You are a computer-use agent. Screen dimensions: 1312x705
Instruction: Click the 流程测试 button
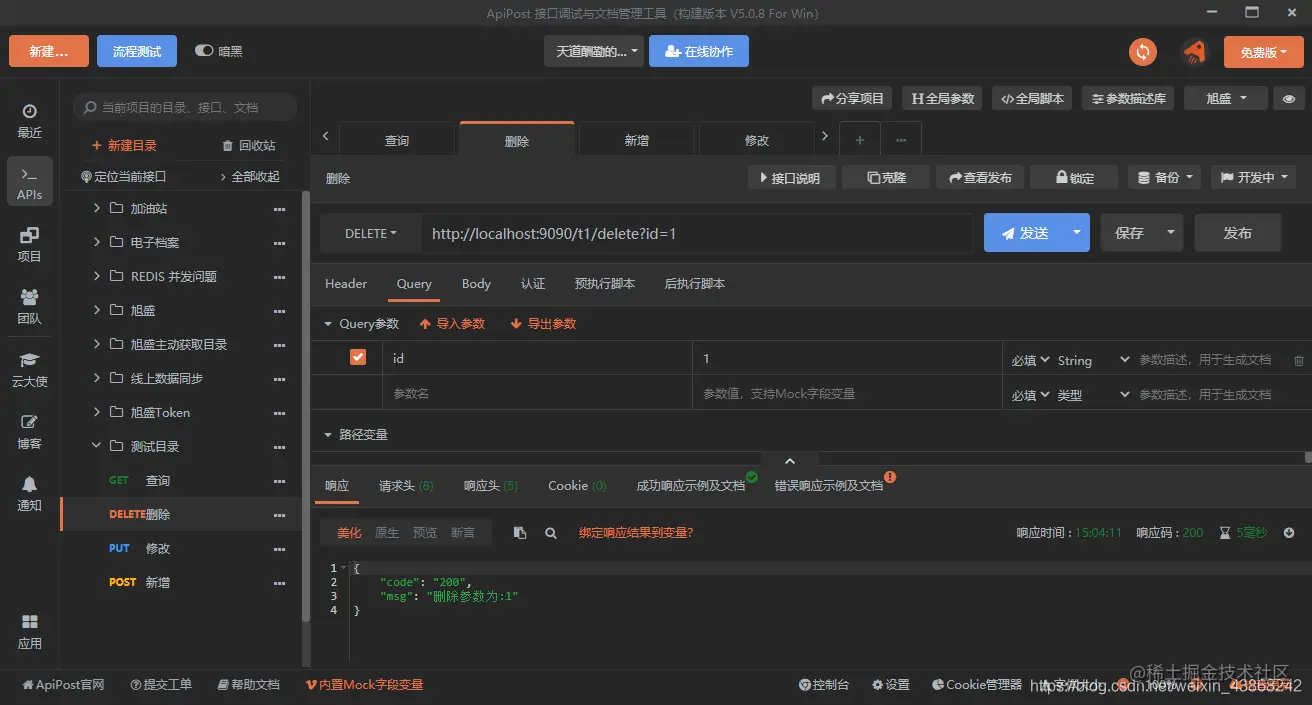(x=137, y=51)
